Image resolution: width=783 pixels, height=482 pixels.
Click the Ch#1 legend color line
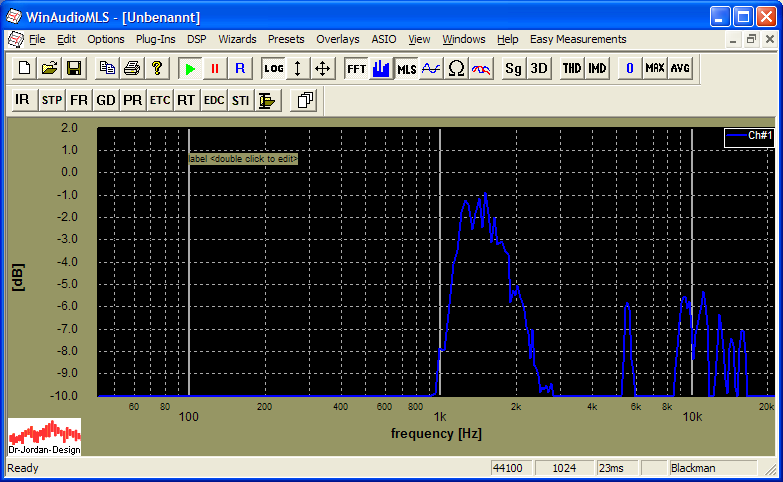738,135
